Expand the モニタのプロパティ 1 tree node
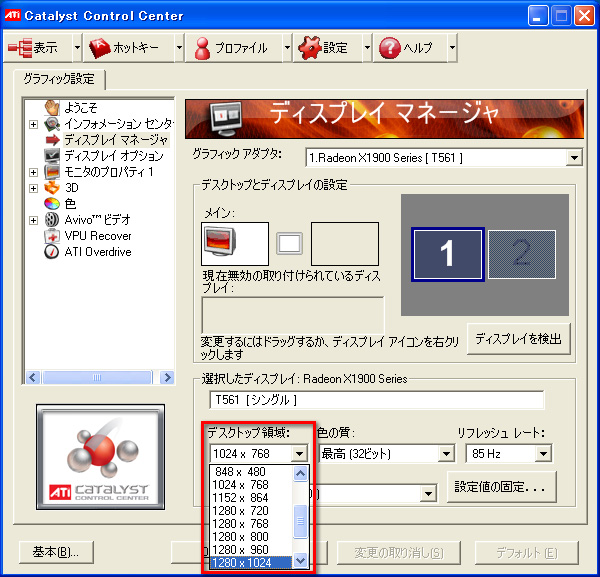Viewport: 600px width, 577px height. [33, 173]
